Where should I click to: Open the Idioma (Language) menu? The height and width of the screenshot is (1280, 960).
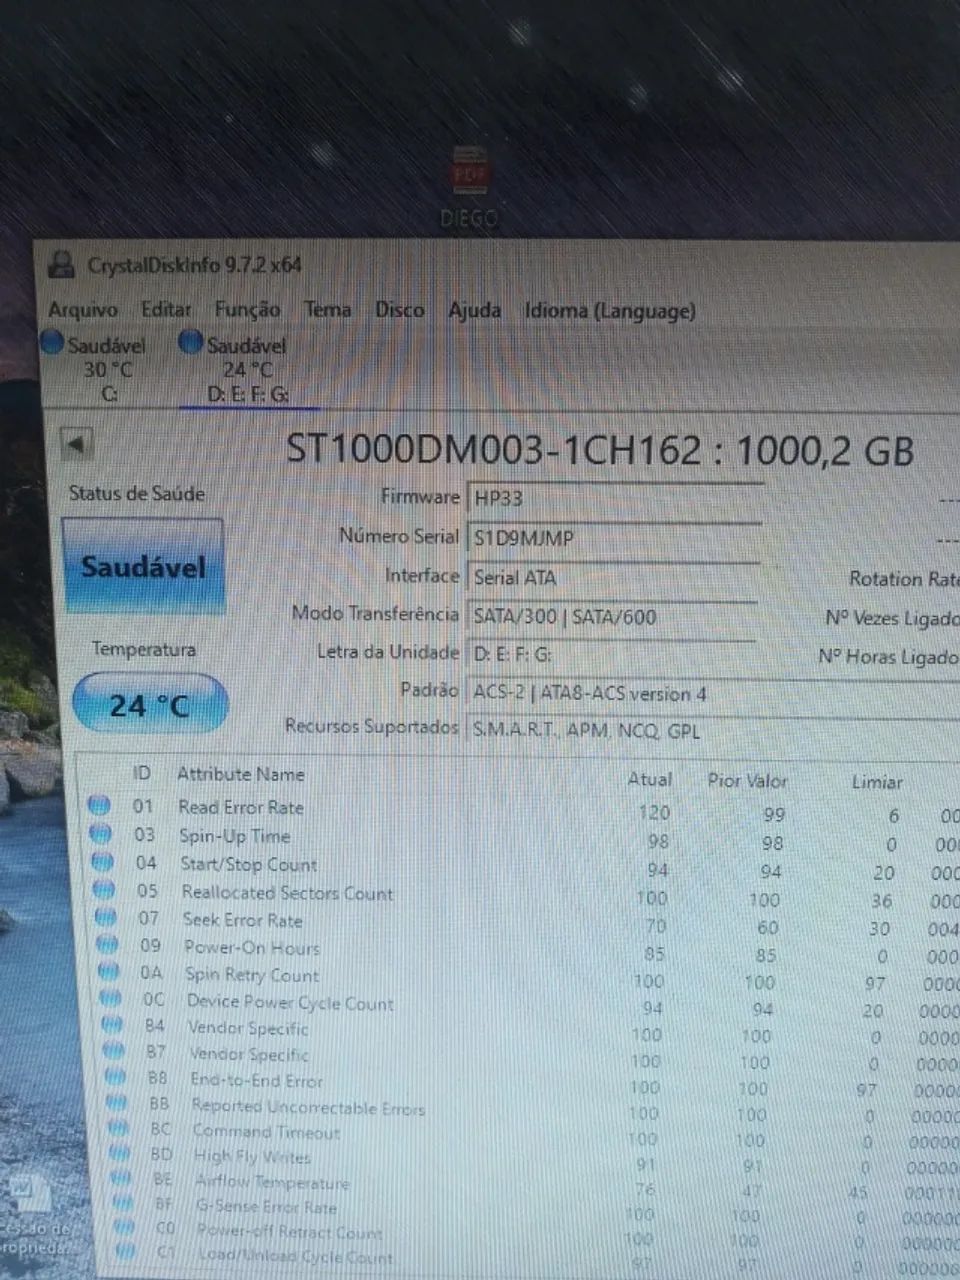pyautogui.click(x=610, y=311)
